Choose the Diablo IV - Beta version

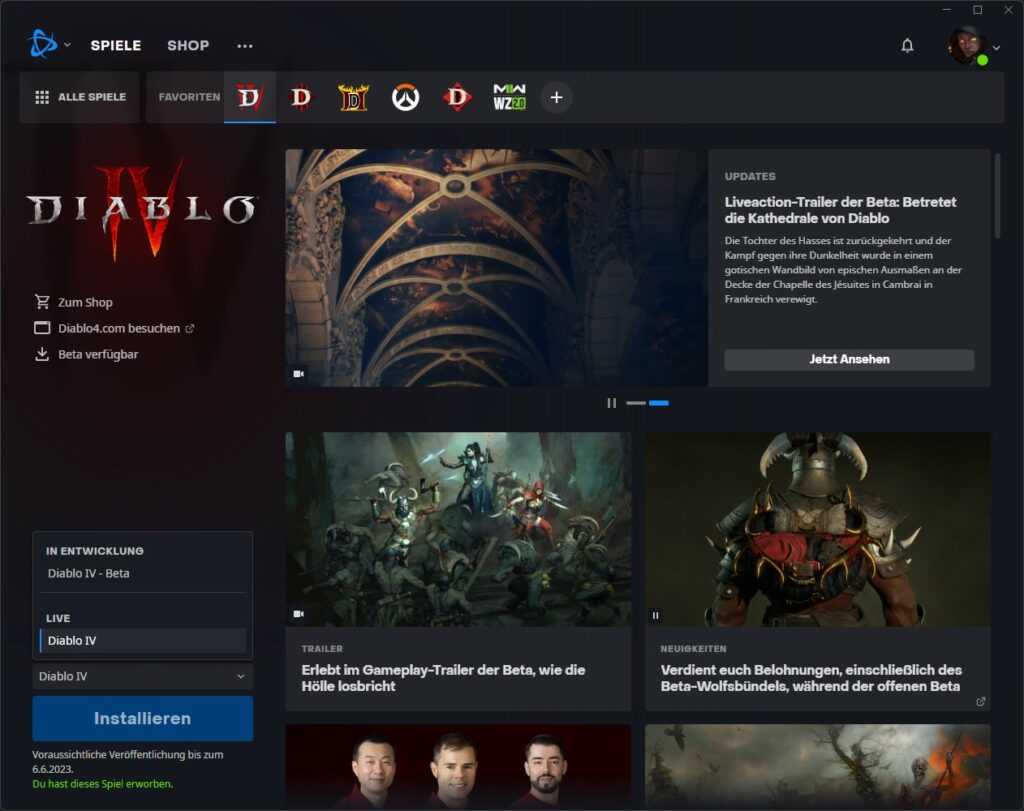pyautogui.click(x=142, y=573)
